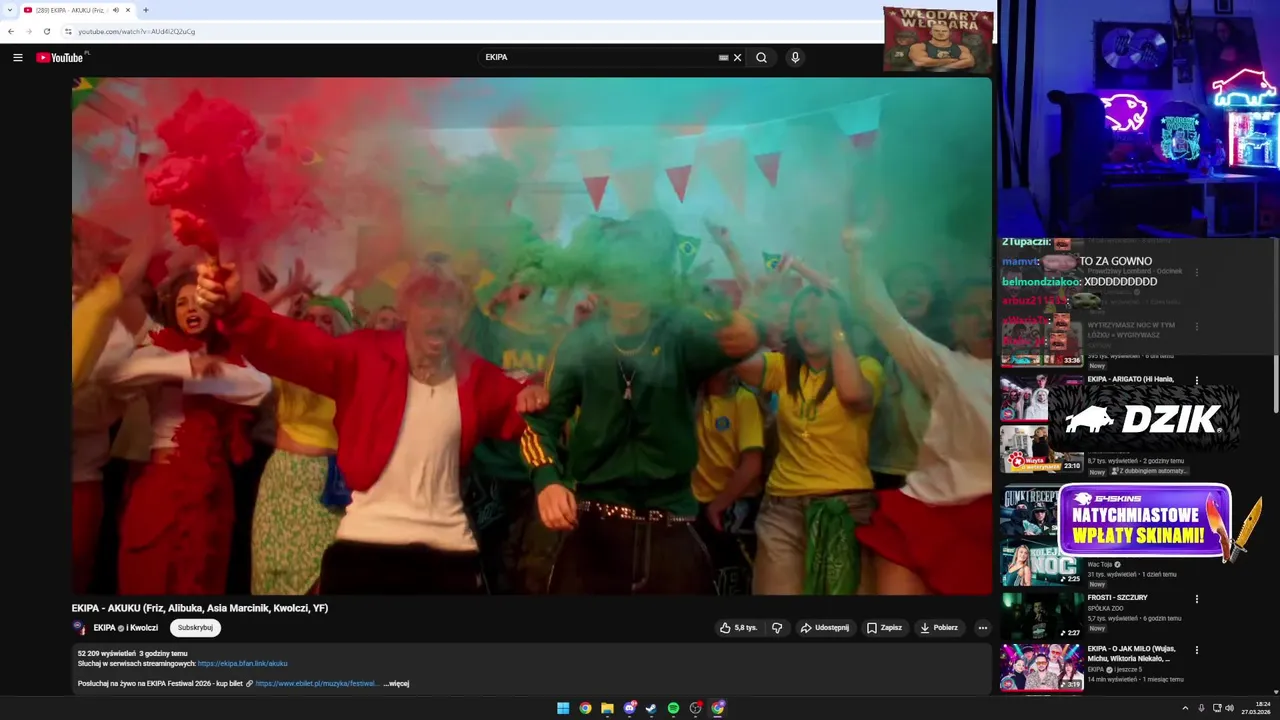Open options menu for EKIPA - O JAK MIŁO
Image resolution: width=1280 pixels, height=720 pixels.
click(x=1197, y=650)
